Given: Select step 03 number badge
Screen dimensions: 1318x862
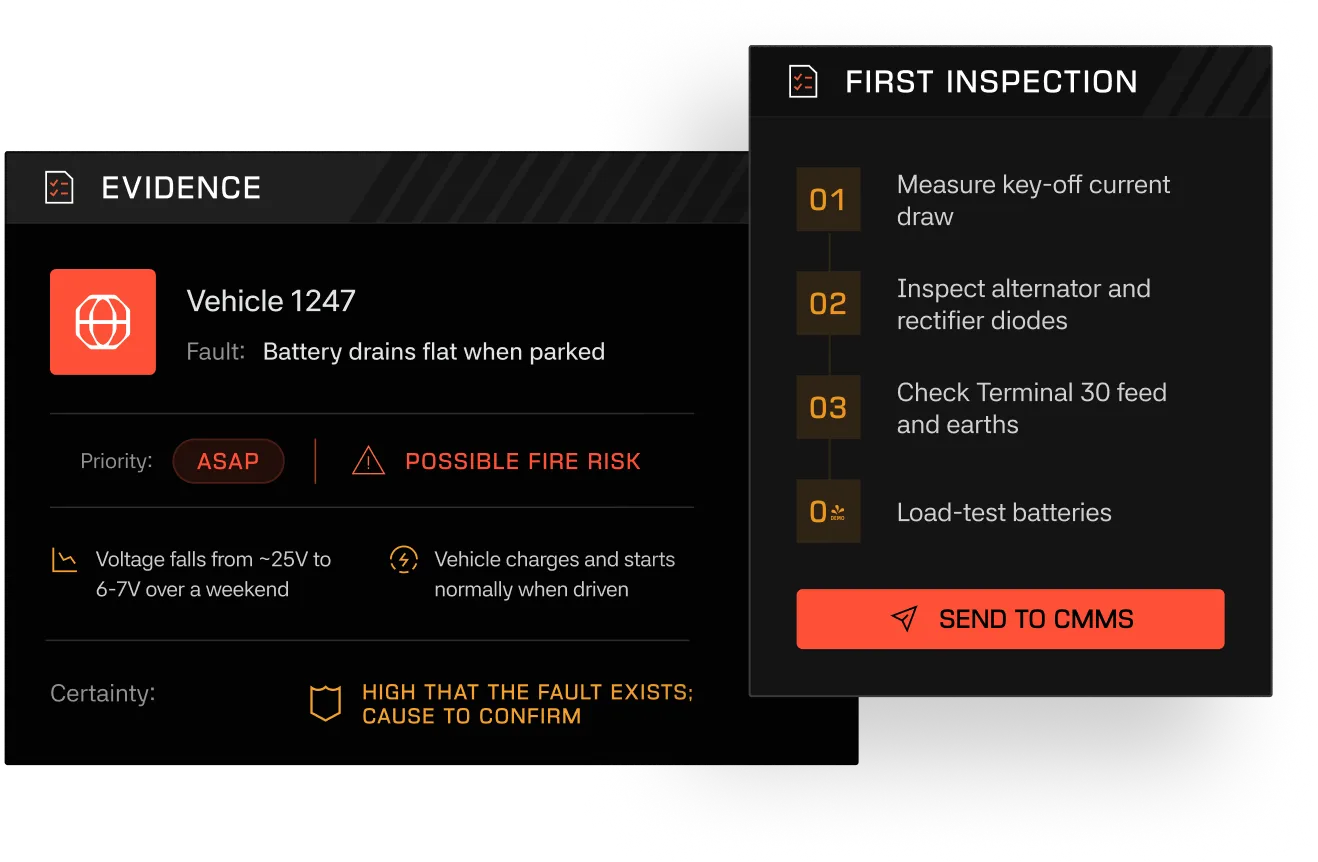Looking at the screenshot, I should point(828,408).
